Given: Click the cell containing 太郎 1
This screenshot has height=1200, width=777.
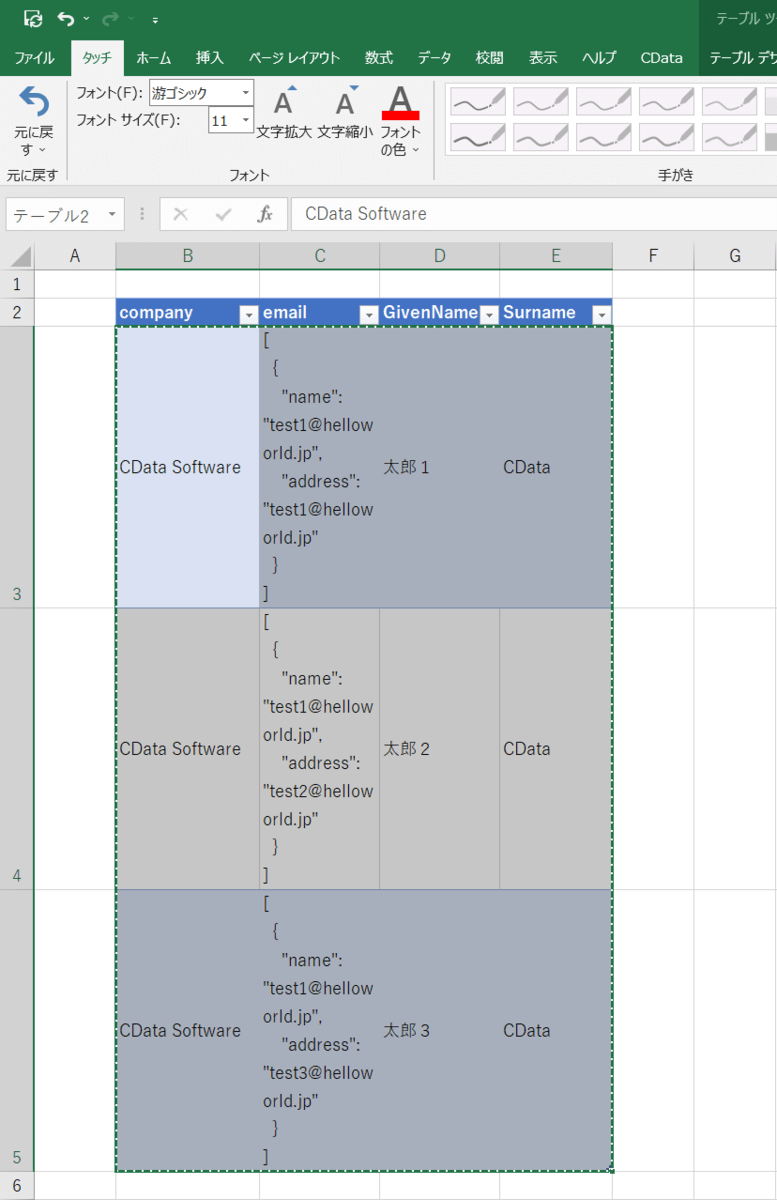Looking at the screenshot, I should [440, 467].
